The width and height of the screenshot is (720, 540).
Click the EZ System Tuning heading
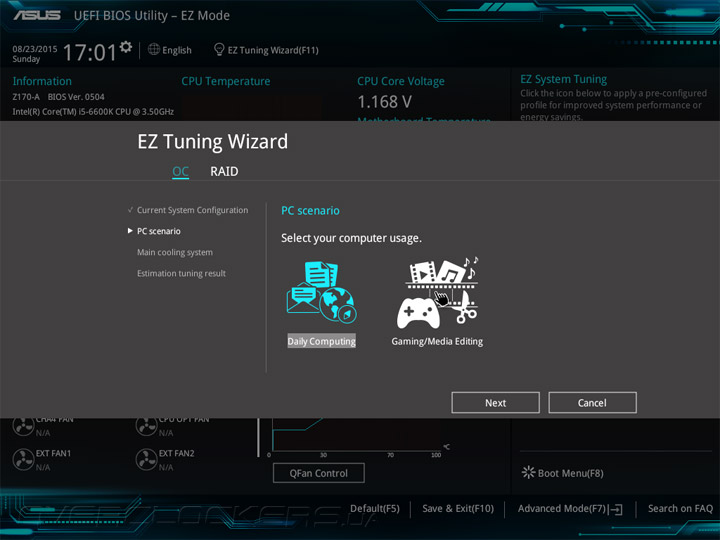563,79
